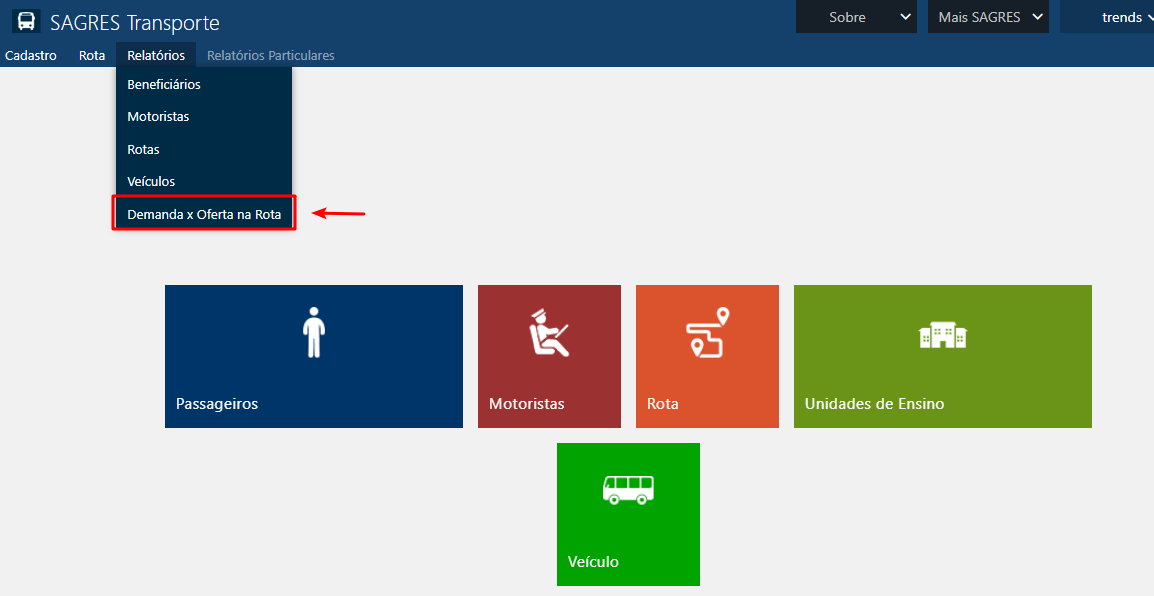Screen dimensions: 1154x596
Task: Click the Relatórios Particulares tab
Action: 270,55
